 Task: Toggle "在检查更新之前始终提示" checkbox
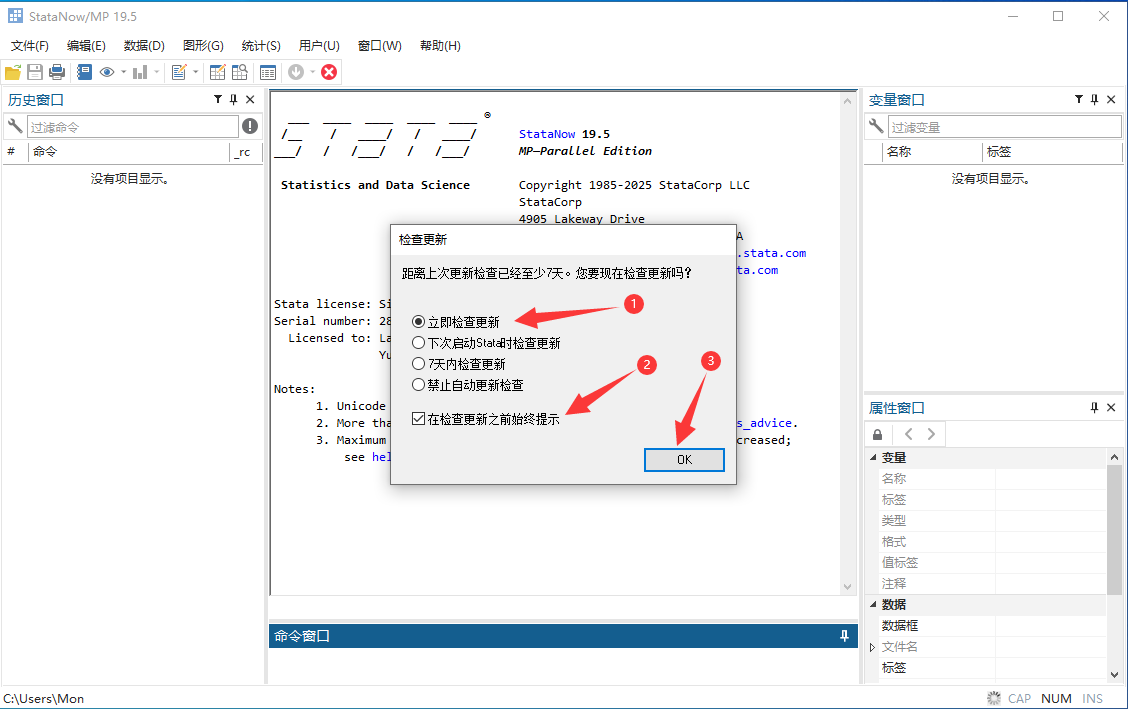418,418
